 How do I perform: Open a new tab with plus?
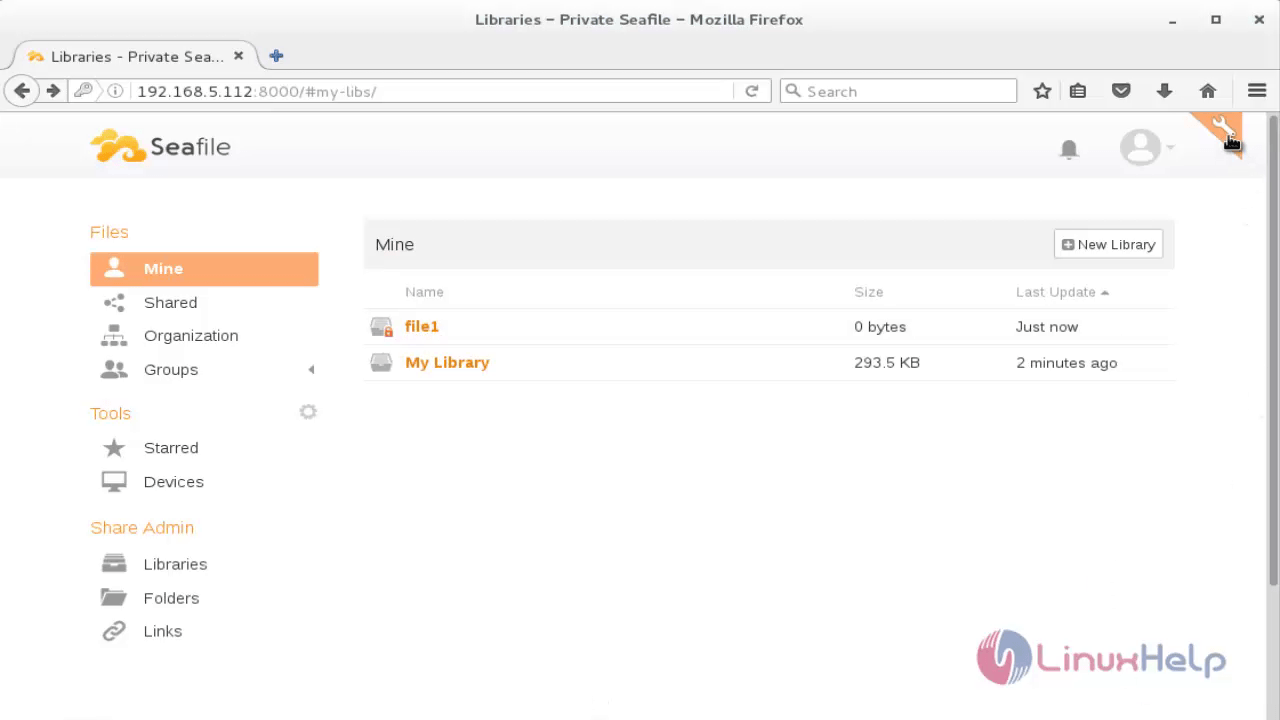[x=276, y=56]
